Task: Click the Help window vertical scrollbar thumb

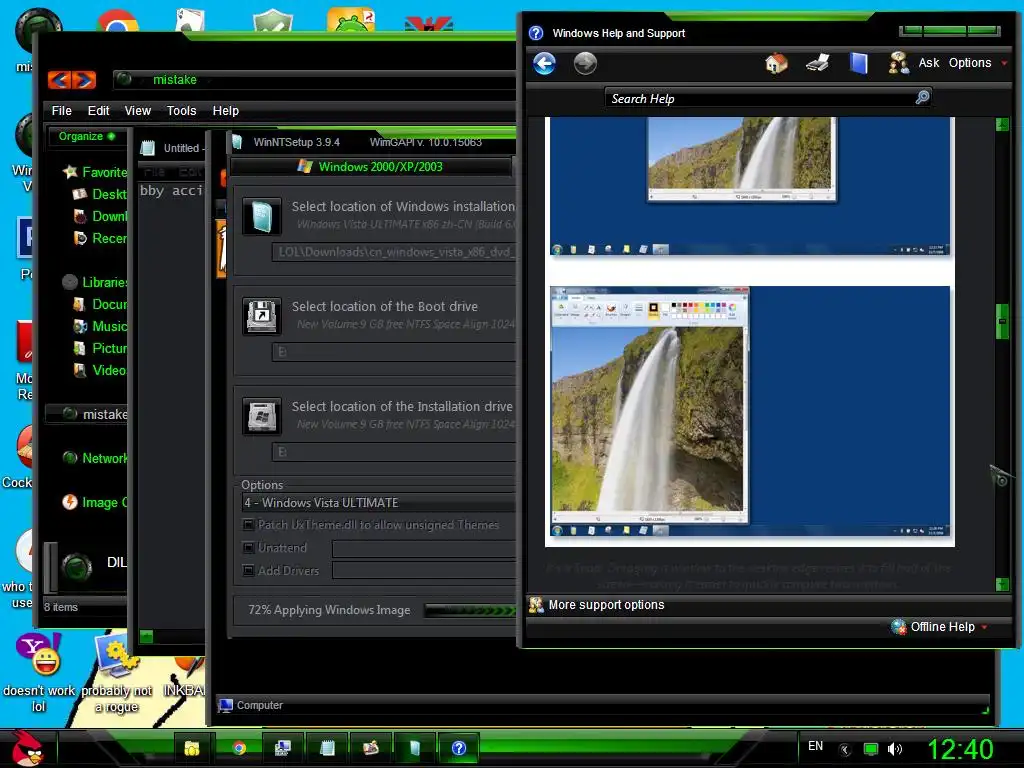Action: (x=1002, y=321)
